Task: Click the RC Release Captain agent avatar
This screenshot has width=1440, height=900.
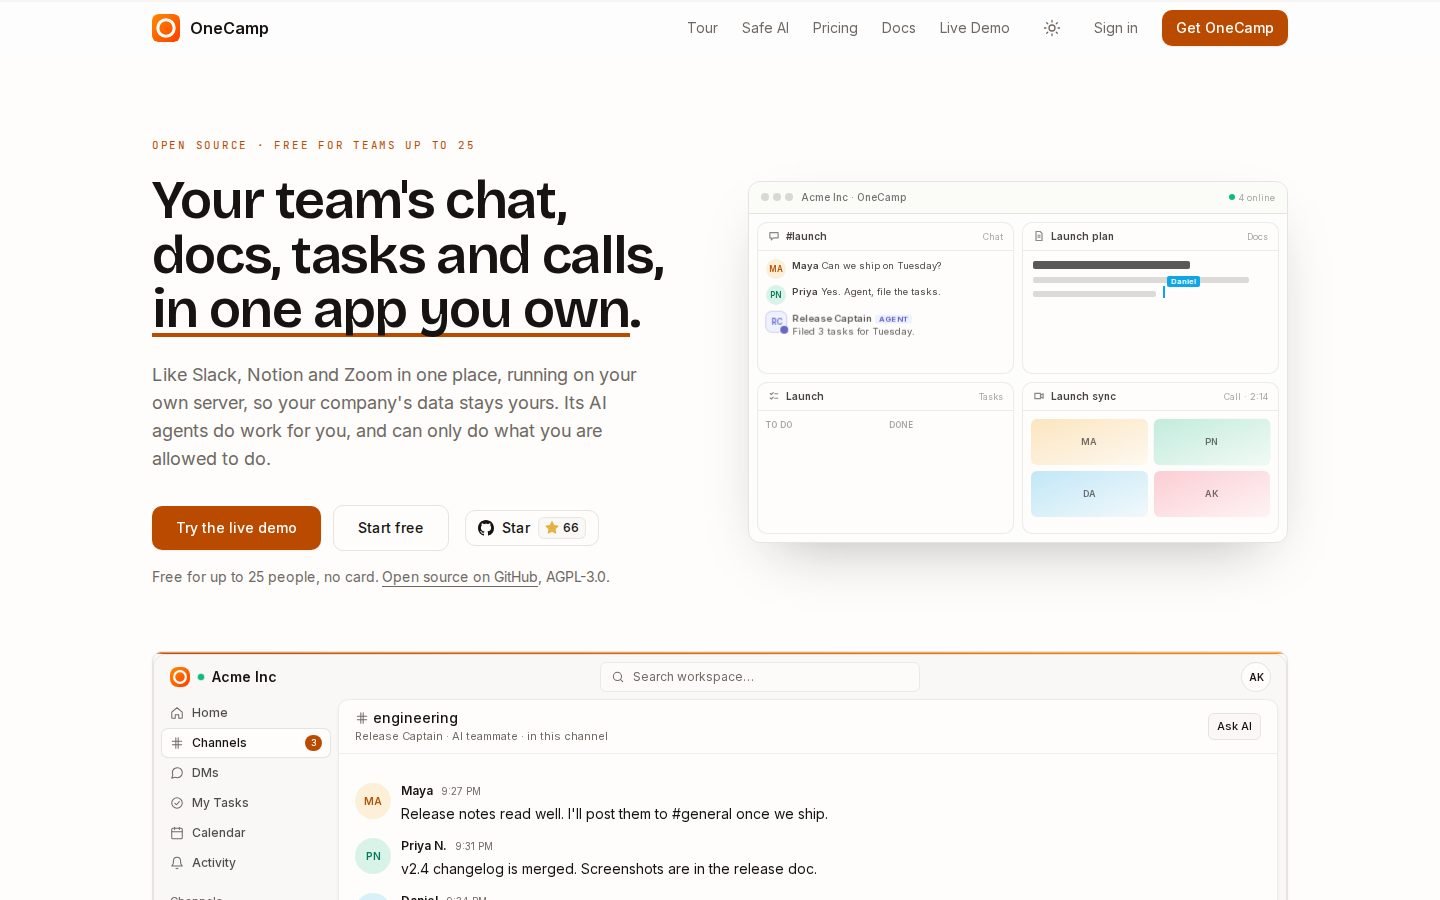Action: [776, 321]
